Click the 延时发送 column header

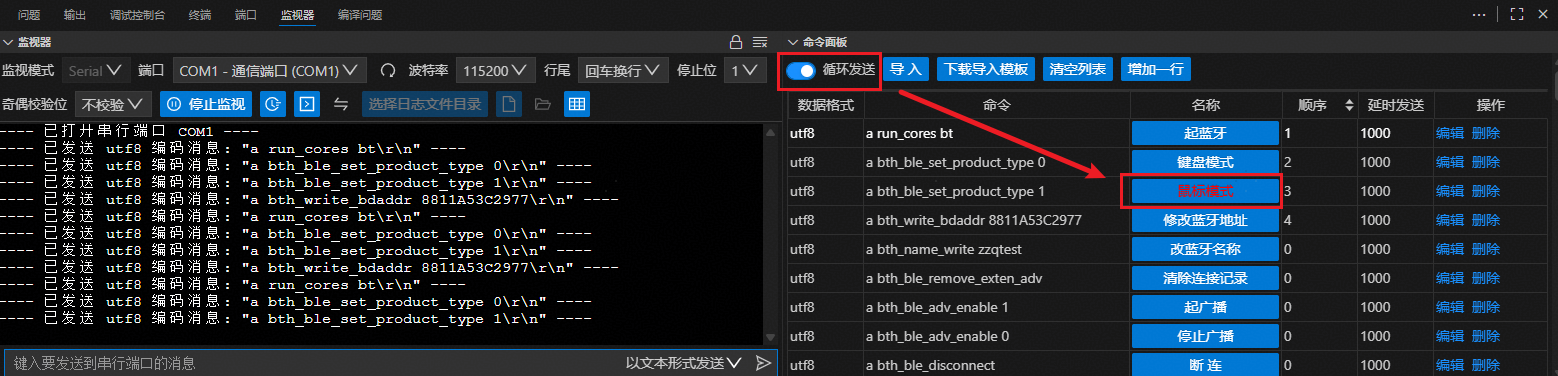pos(1395,105)
